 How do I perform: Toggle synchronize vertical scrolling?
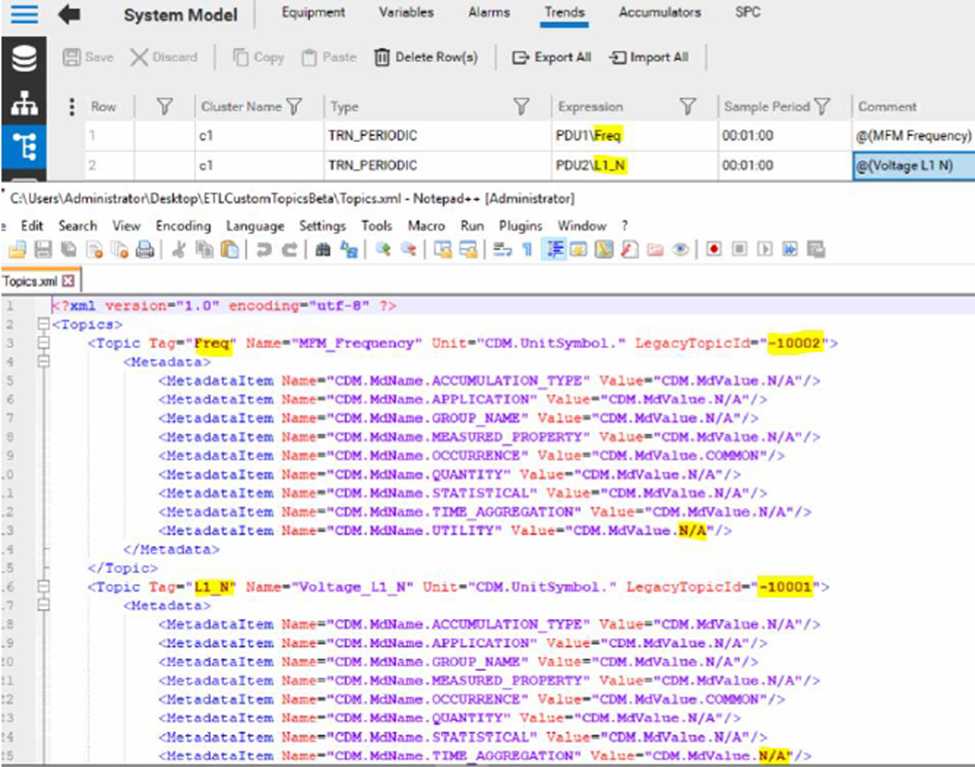click(443, 250)
